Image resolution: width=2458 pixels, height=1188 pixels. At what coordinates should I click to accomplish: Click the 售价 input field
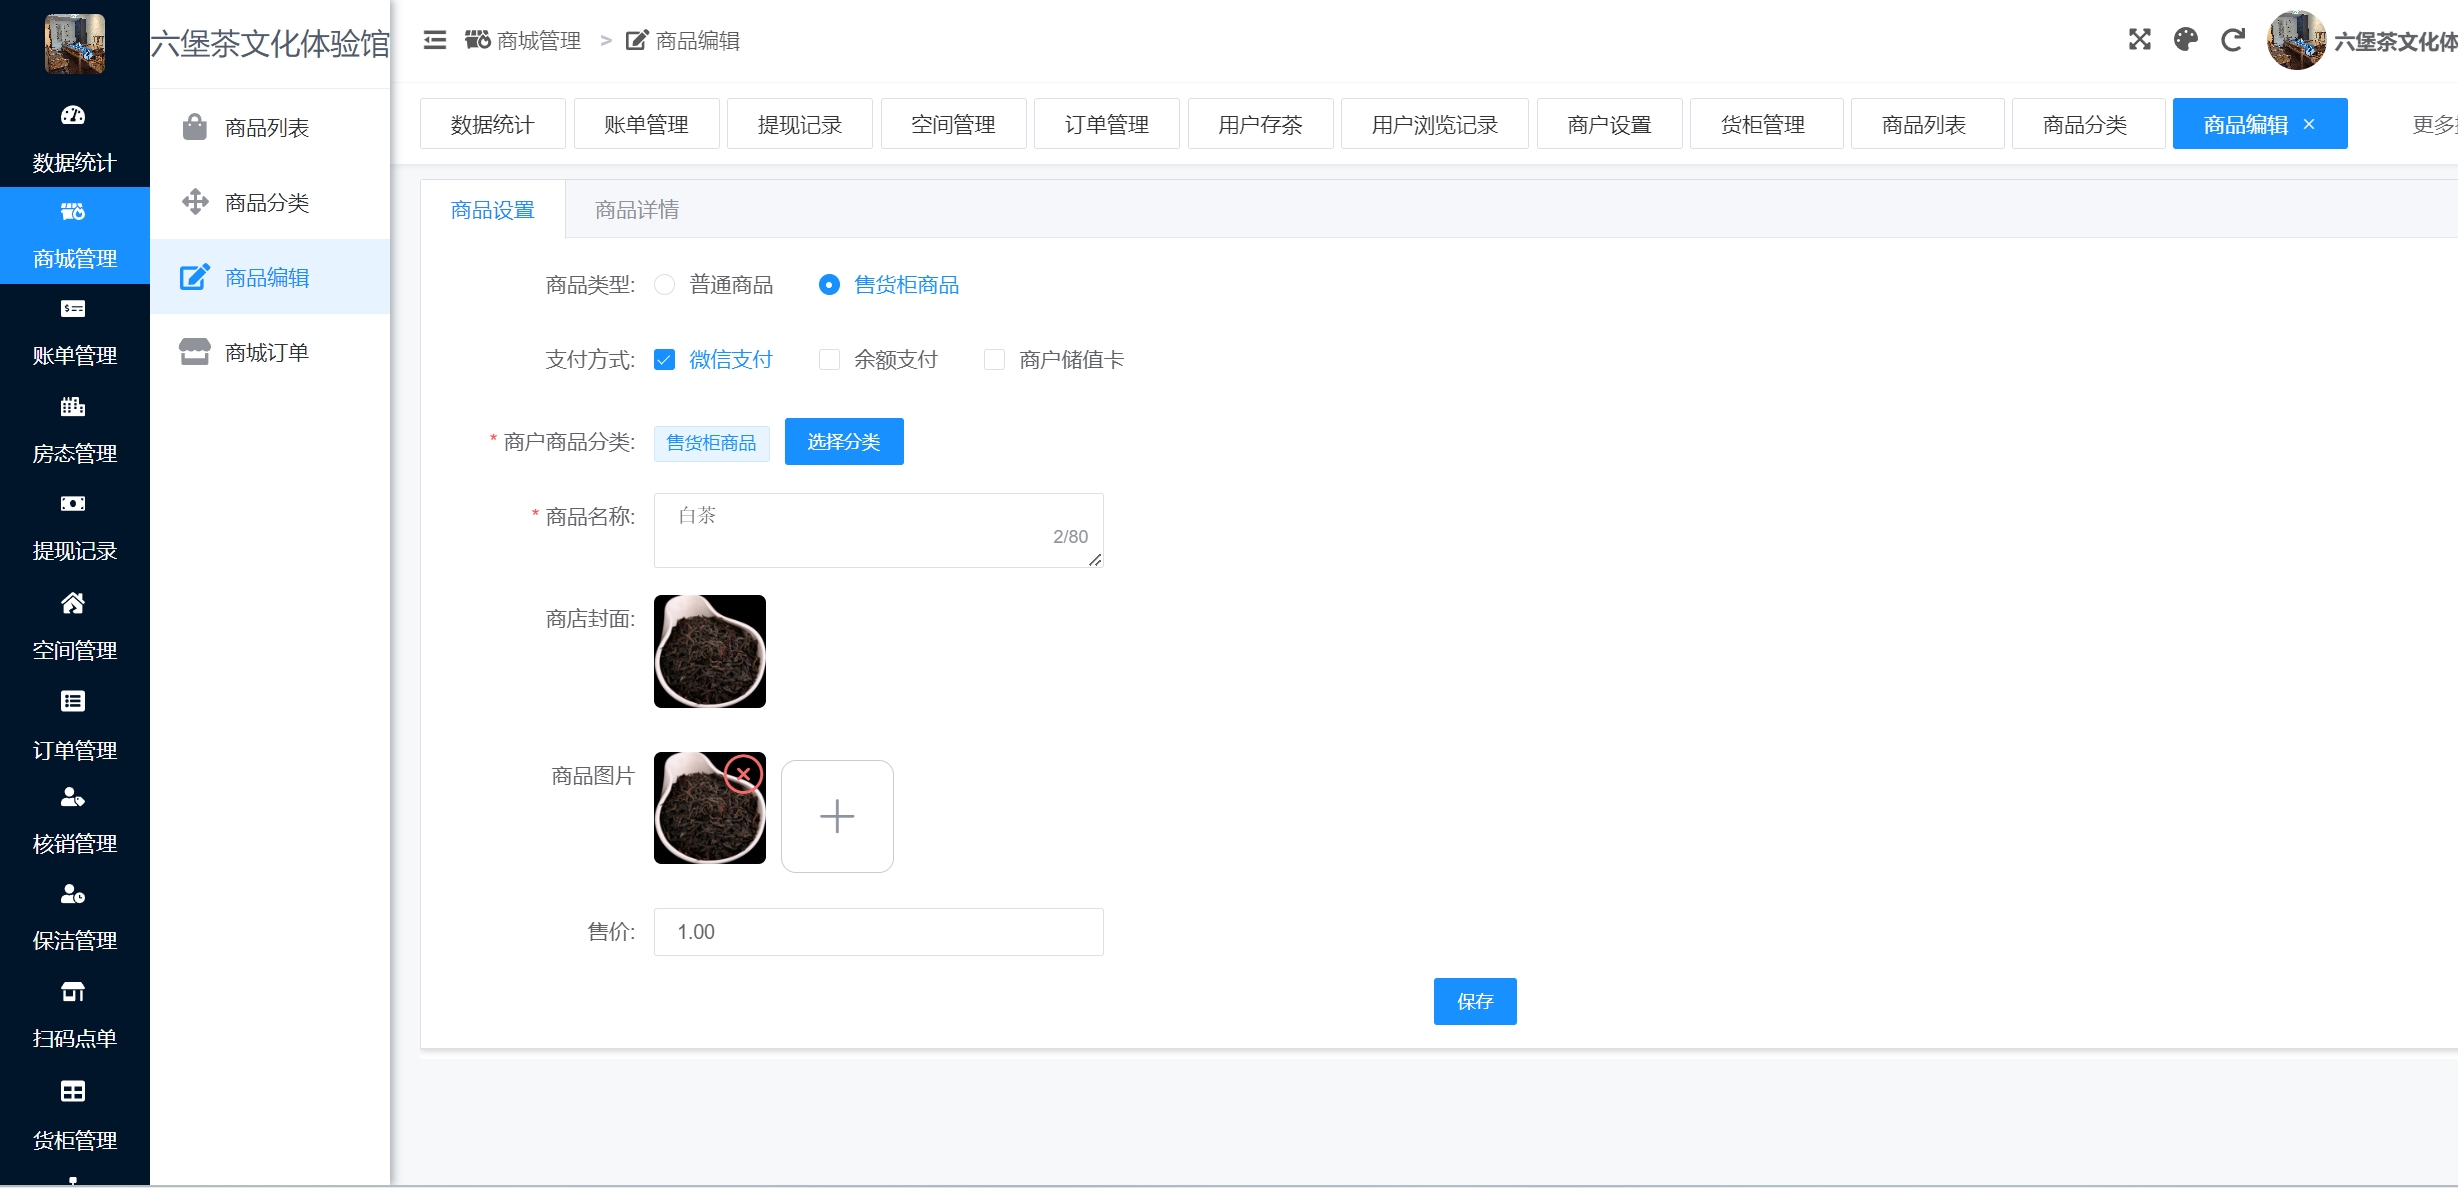(x=878, y=932)
